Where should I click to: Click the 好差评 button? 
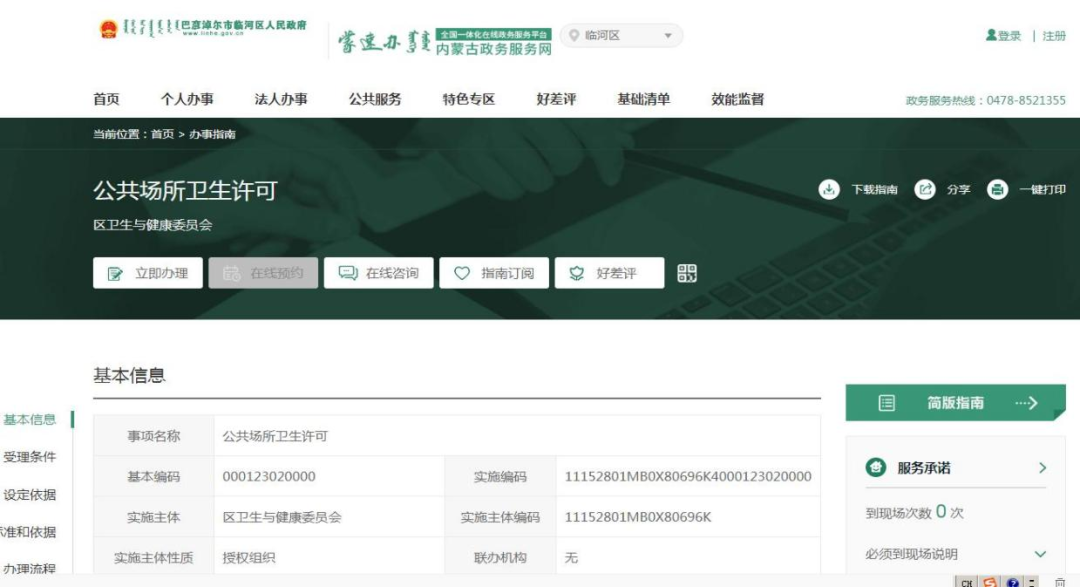(610, 273)
